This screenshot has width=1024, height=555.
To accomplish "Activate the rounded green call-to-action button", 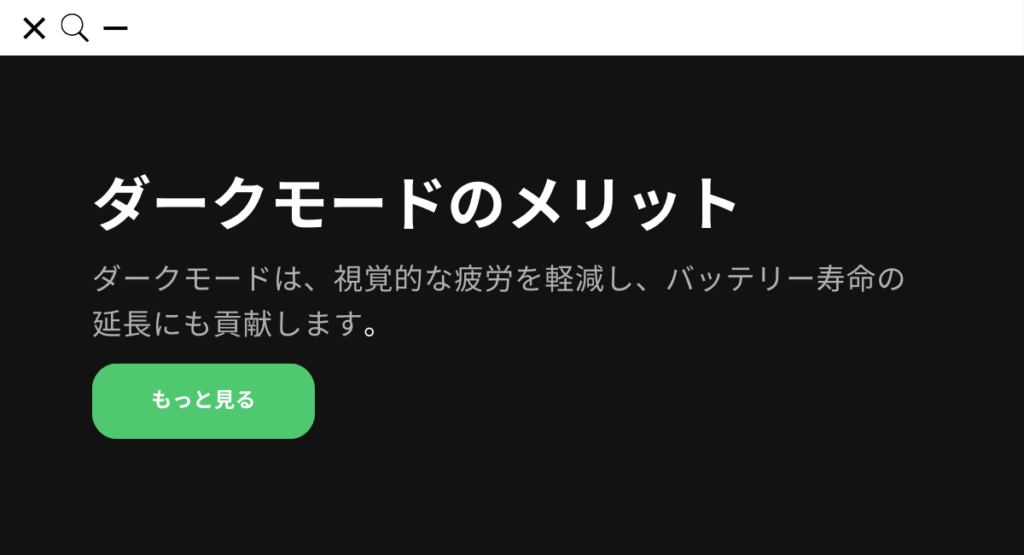I will [203, 401].
